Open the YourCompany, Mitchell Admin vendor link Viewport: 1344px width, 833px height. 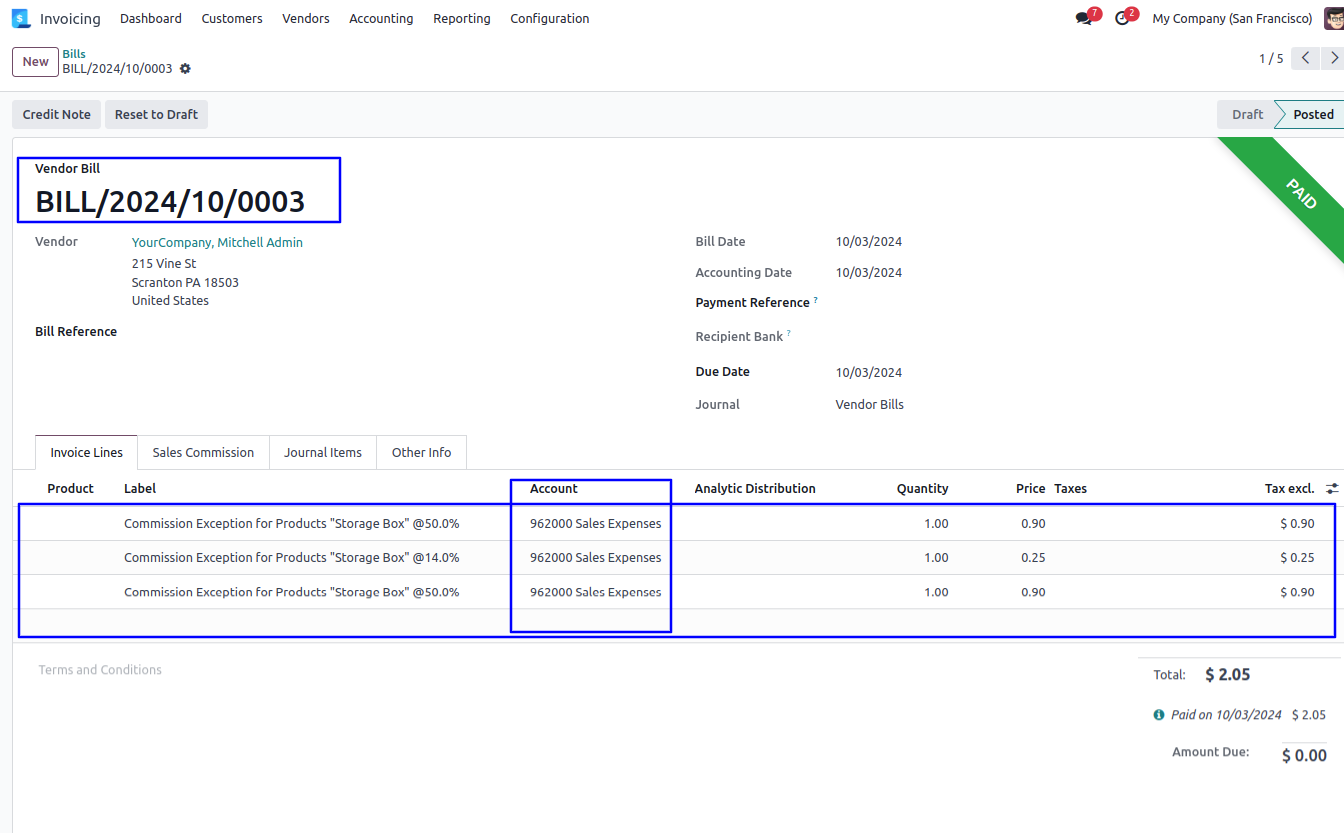(217, 243)
